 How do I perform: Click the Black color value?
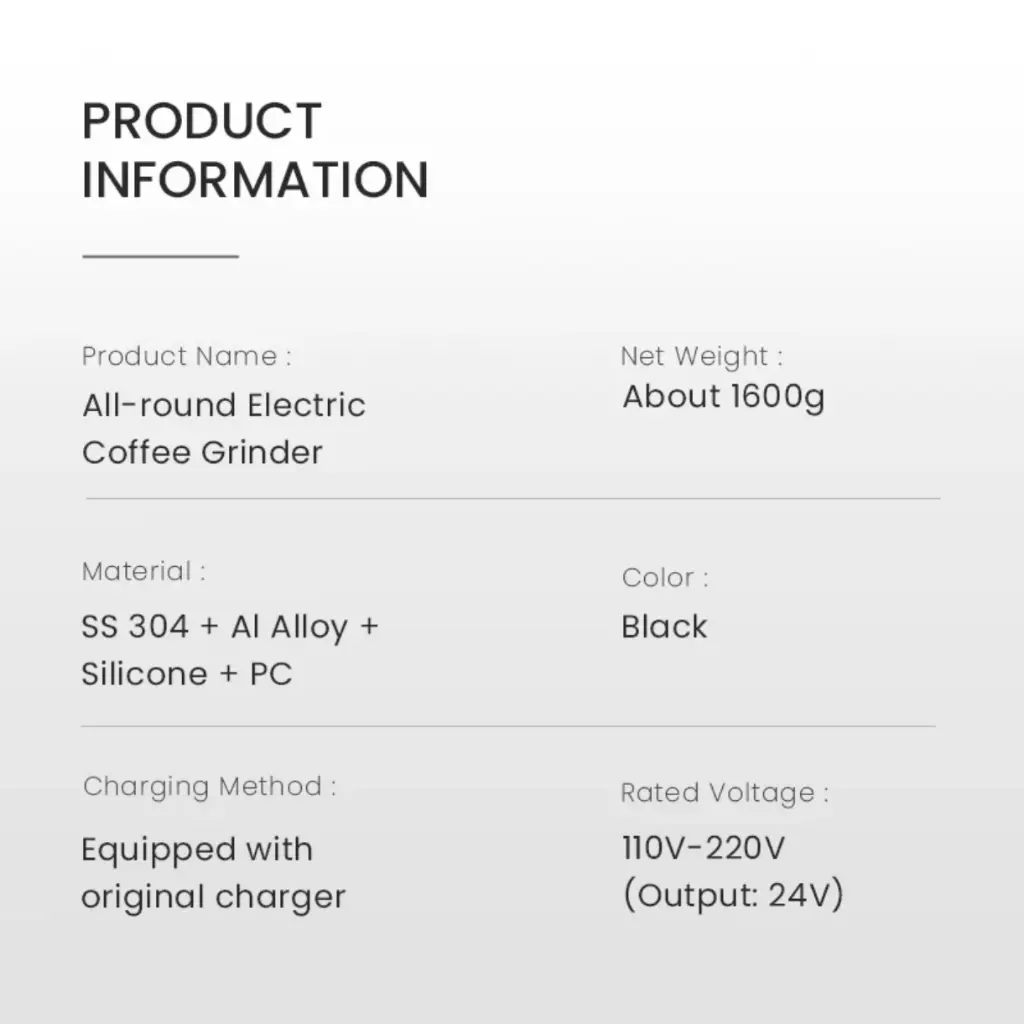[x=664, y=627]
